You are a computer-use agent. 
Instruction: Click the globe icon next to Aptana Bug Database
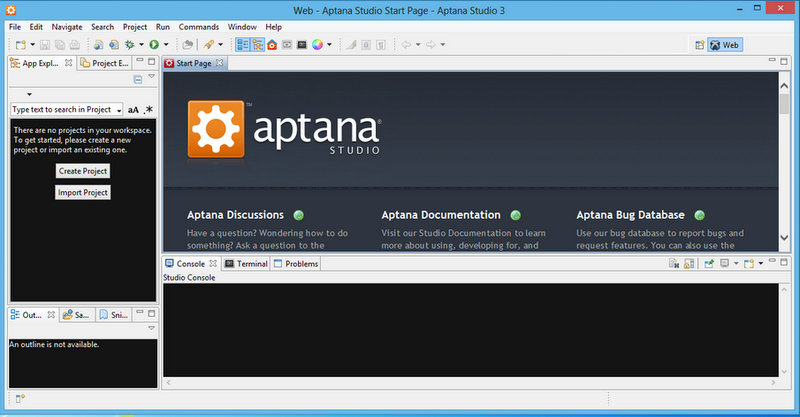pos(699,215)
